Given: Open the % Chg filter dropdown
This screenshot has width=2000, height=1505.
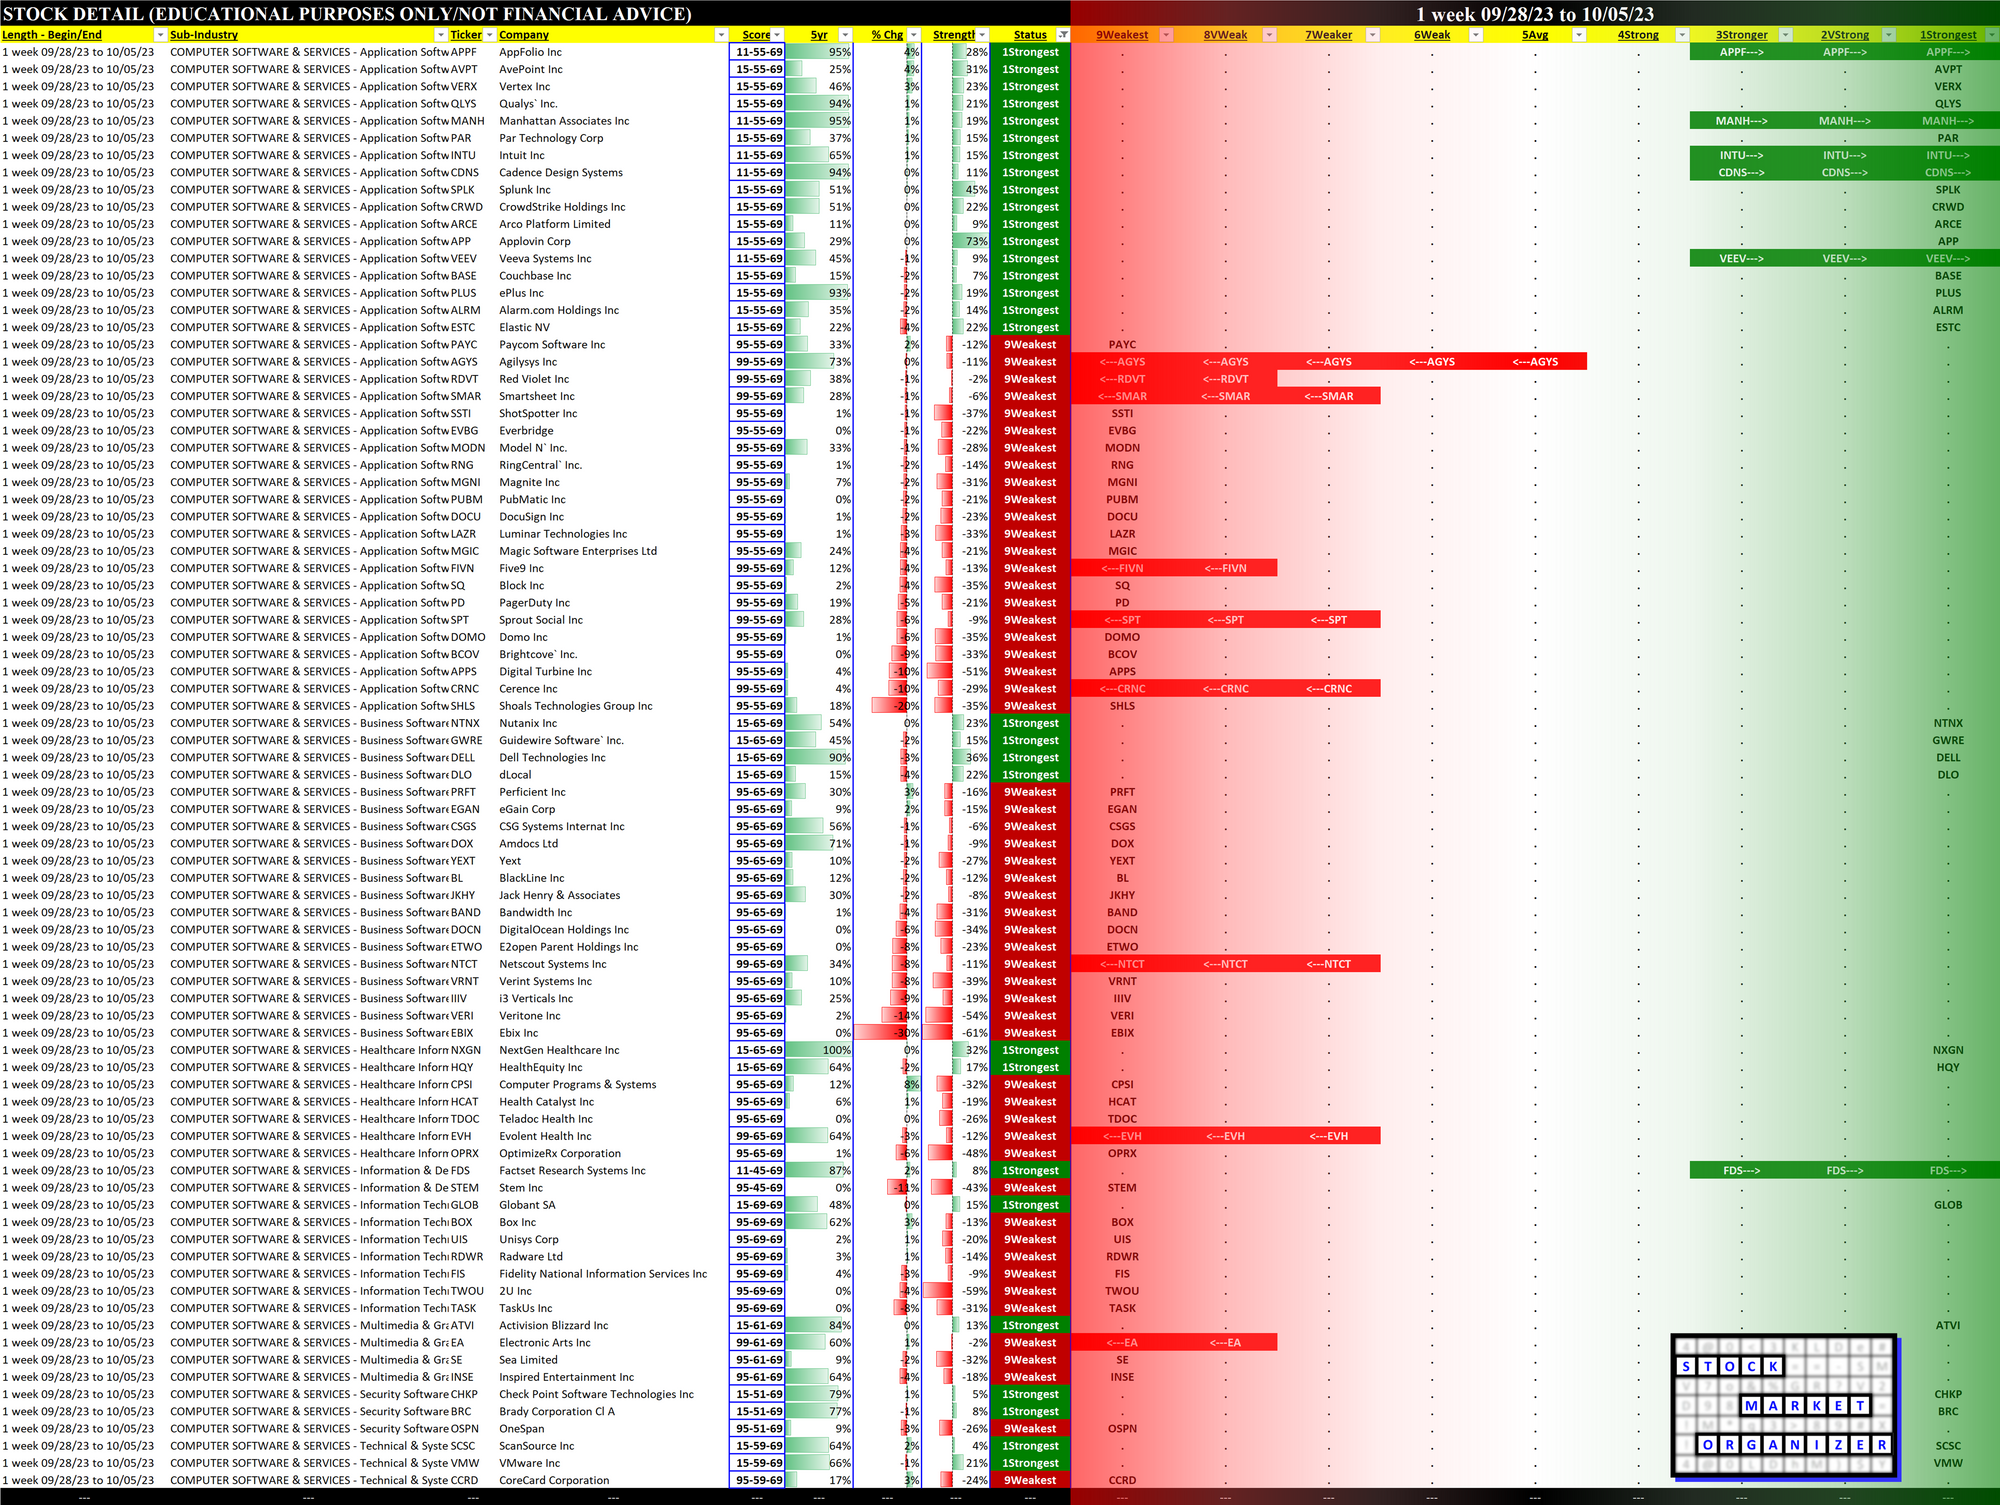Looking at the screenshot, I should 914,35.
